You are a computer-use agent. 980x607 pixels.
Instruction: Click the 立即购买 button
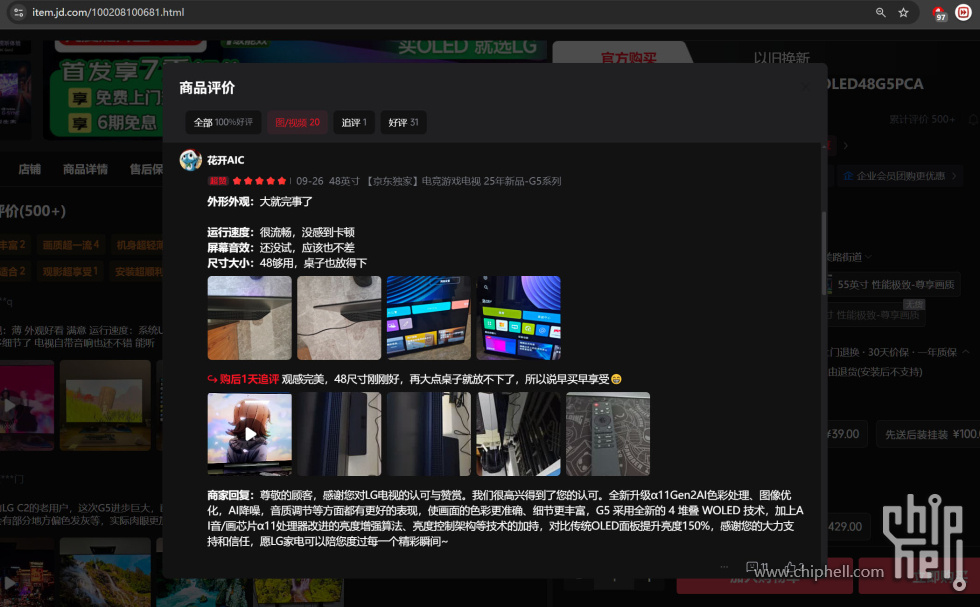pos(919,576)
